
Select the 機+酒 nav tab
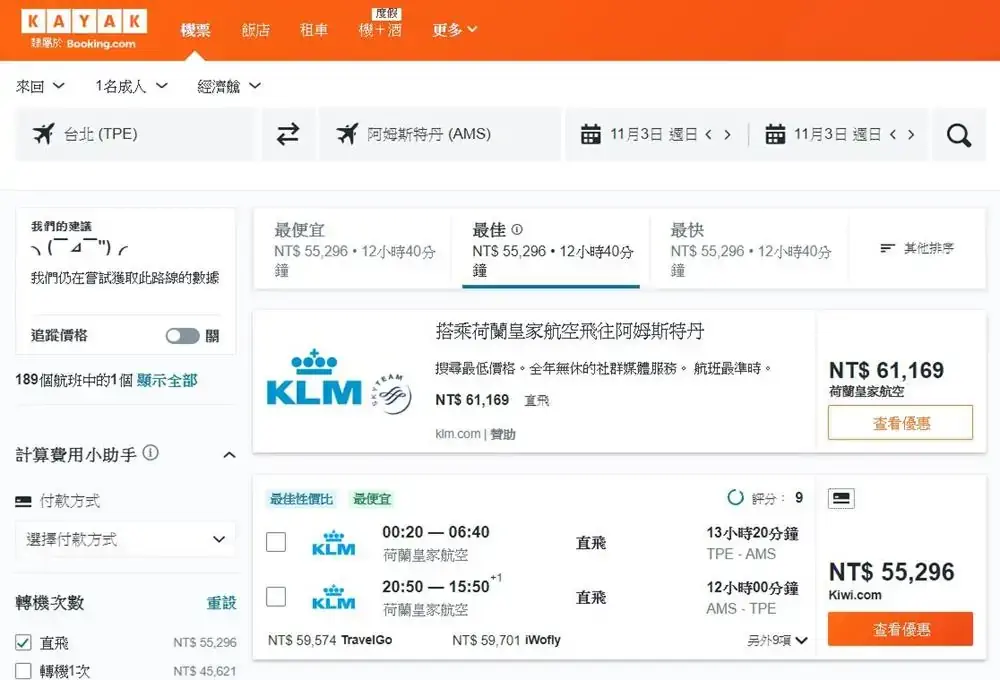click(x=380, y=30)
